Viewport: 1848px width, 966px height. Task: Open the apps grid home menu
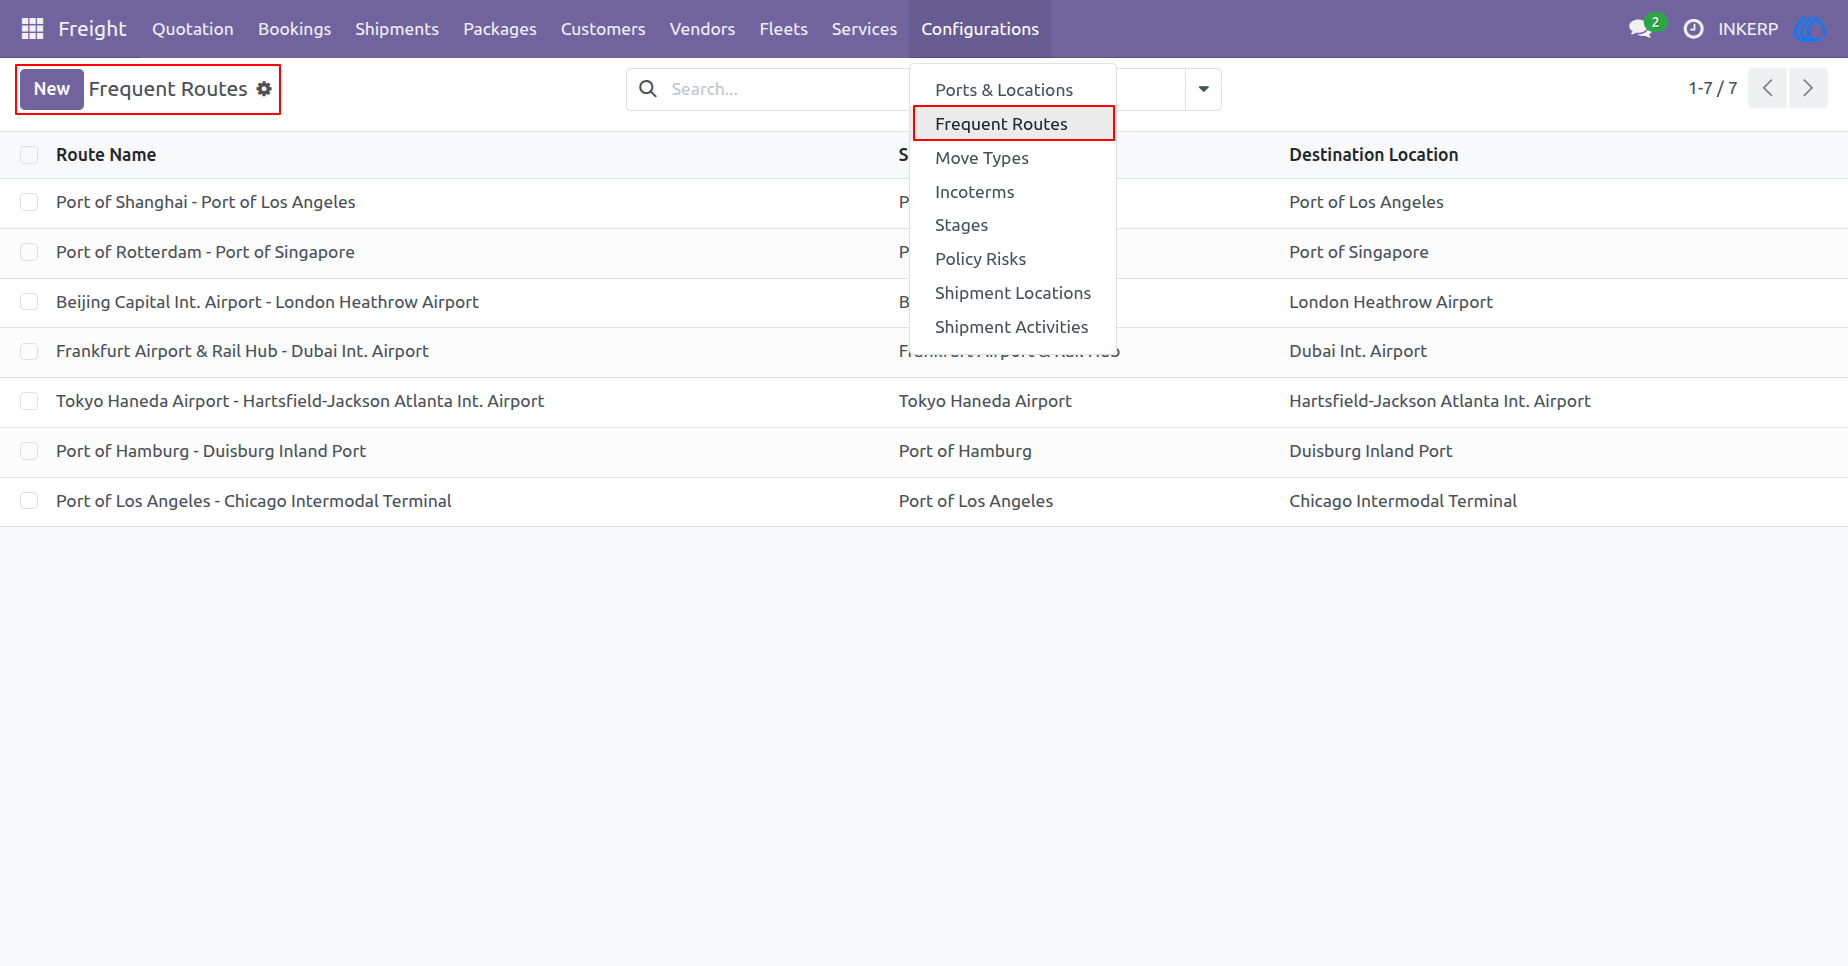(x=32, y=29)
